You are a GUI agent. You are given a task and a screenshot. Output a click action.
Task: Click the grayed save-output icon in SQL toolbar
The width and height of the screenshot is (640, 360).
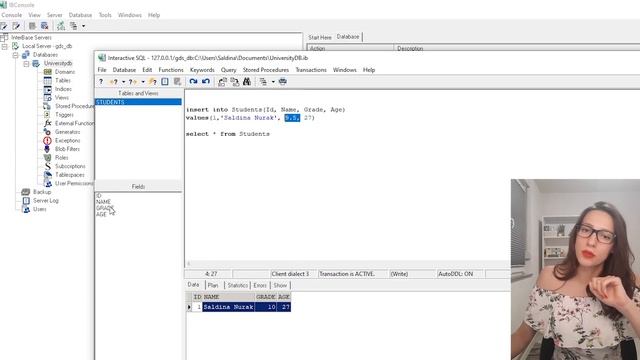coord(177,82)
